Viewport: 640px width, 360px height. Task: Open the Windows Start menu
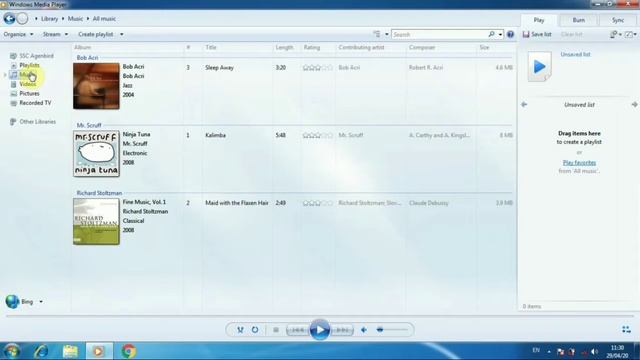click(x=12, y=351)
